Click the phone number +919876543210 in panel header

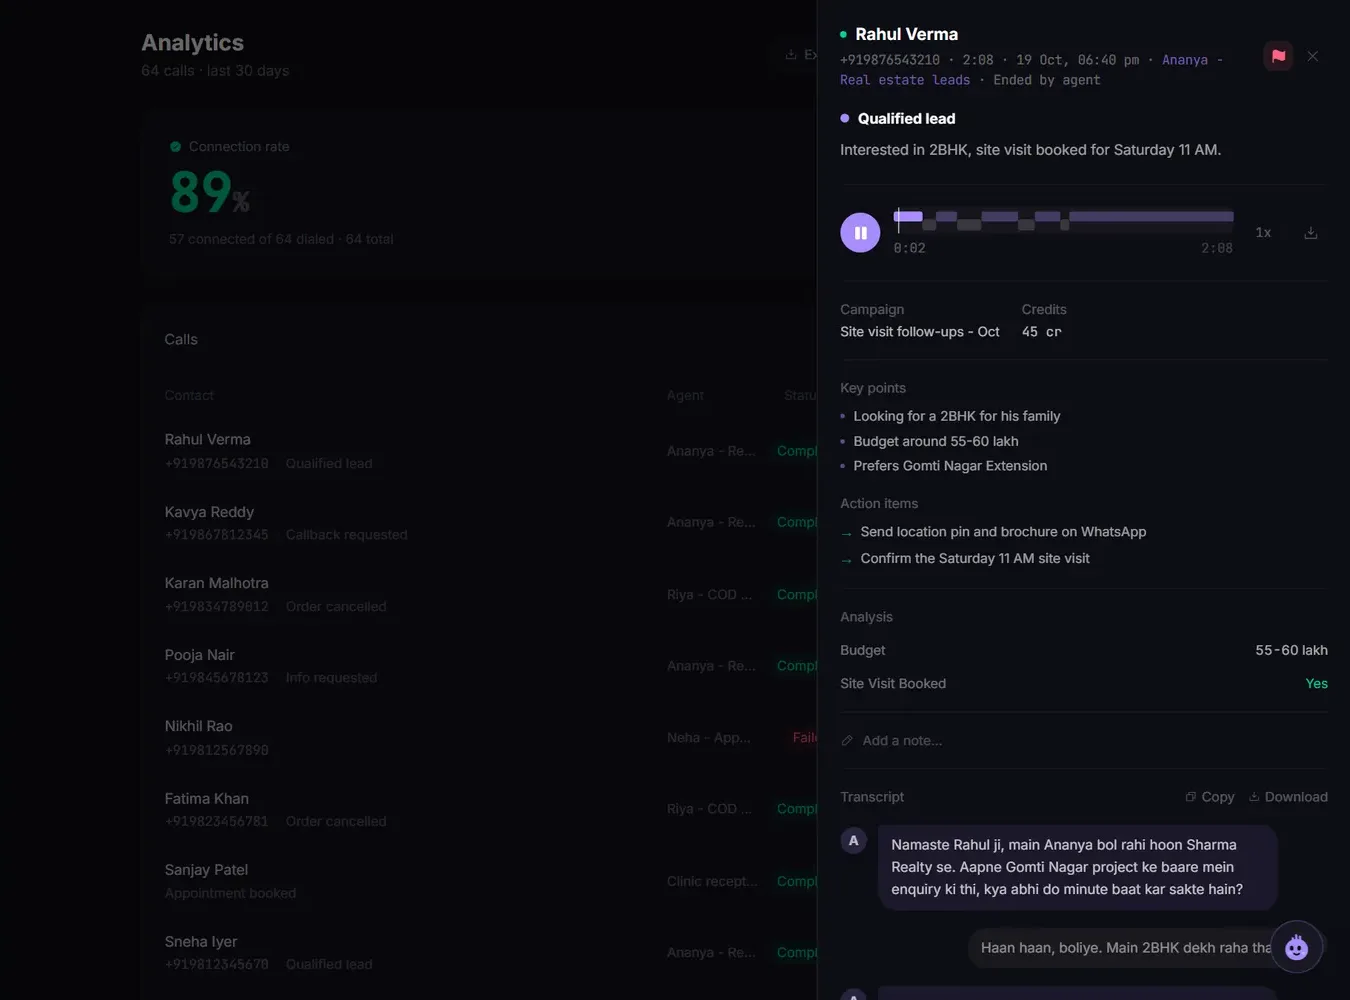click(890, 60)
